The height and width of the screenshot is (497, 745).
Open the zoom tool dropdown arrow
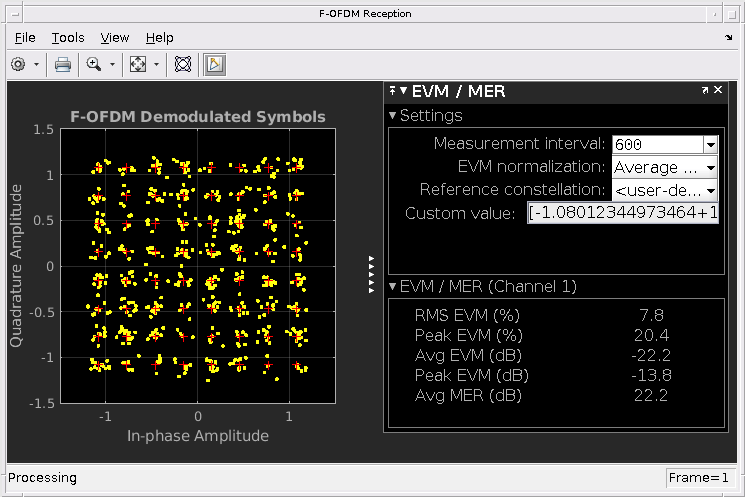coord(113,64)
